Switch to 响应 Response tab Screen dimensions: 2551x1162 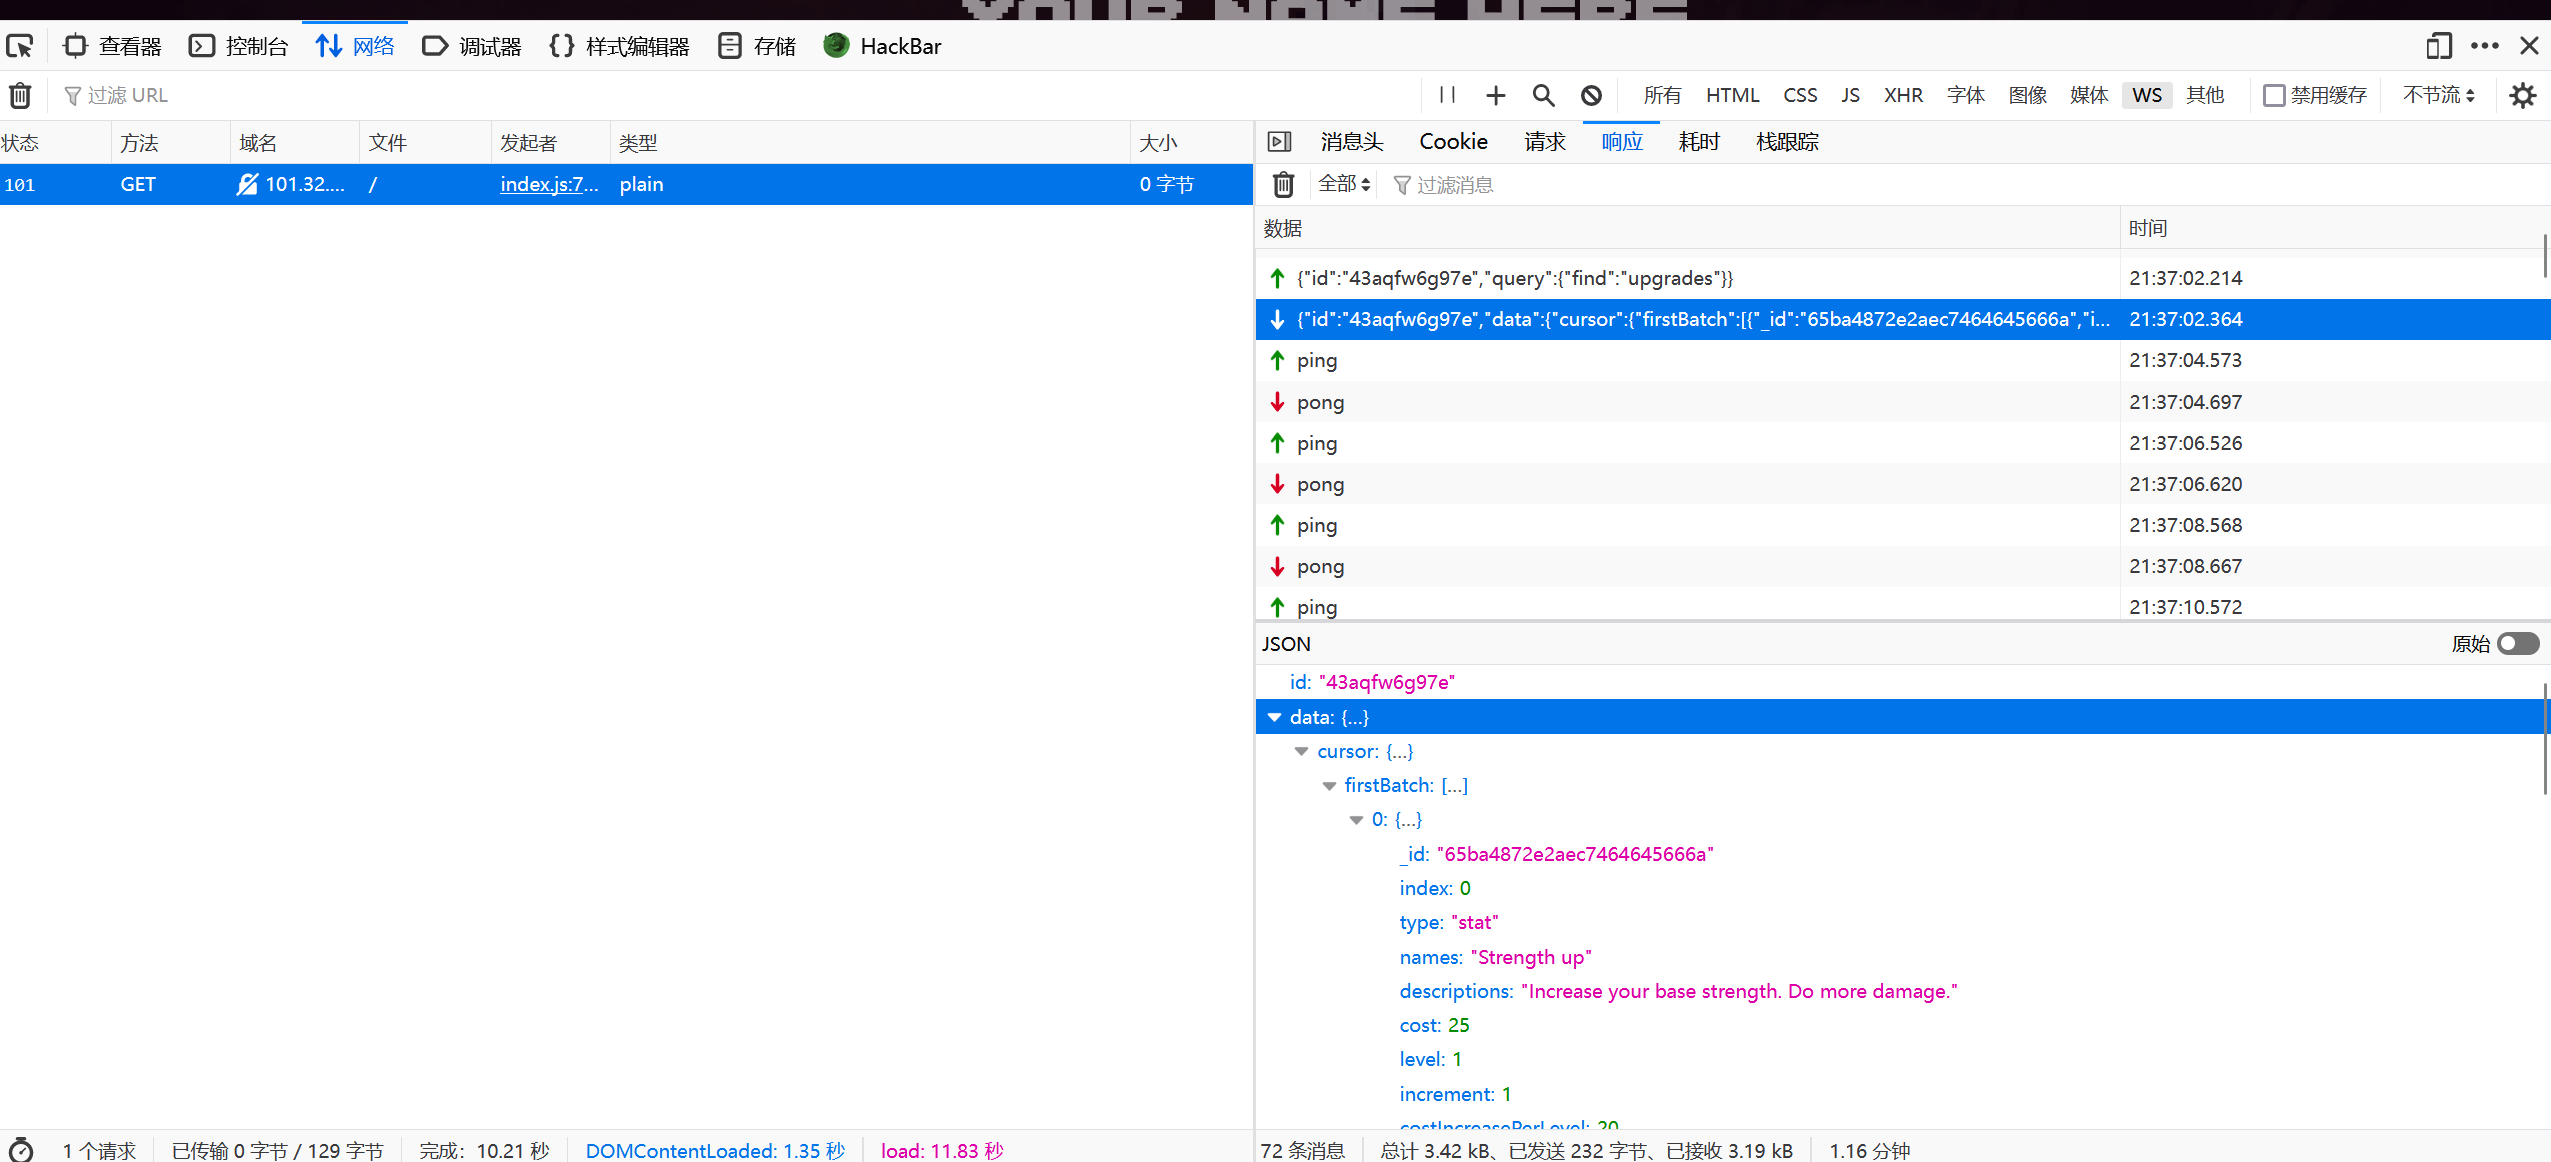coord(1622,142)
